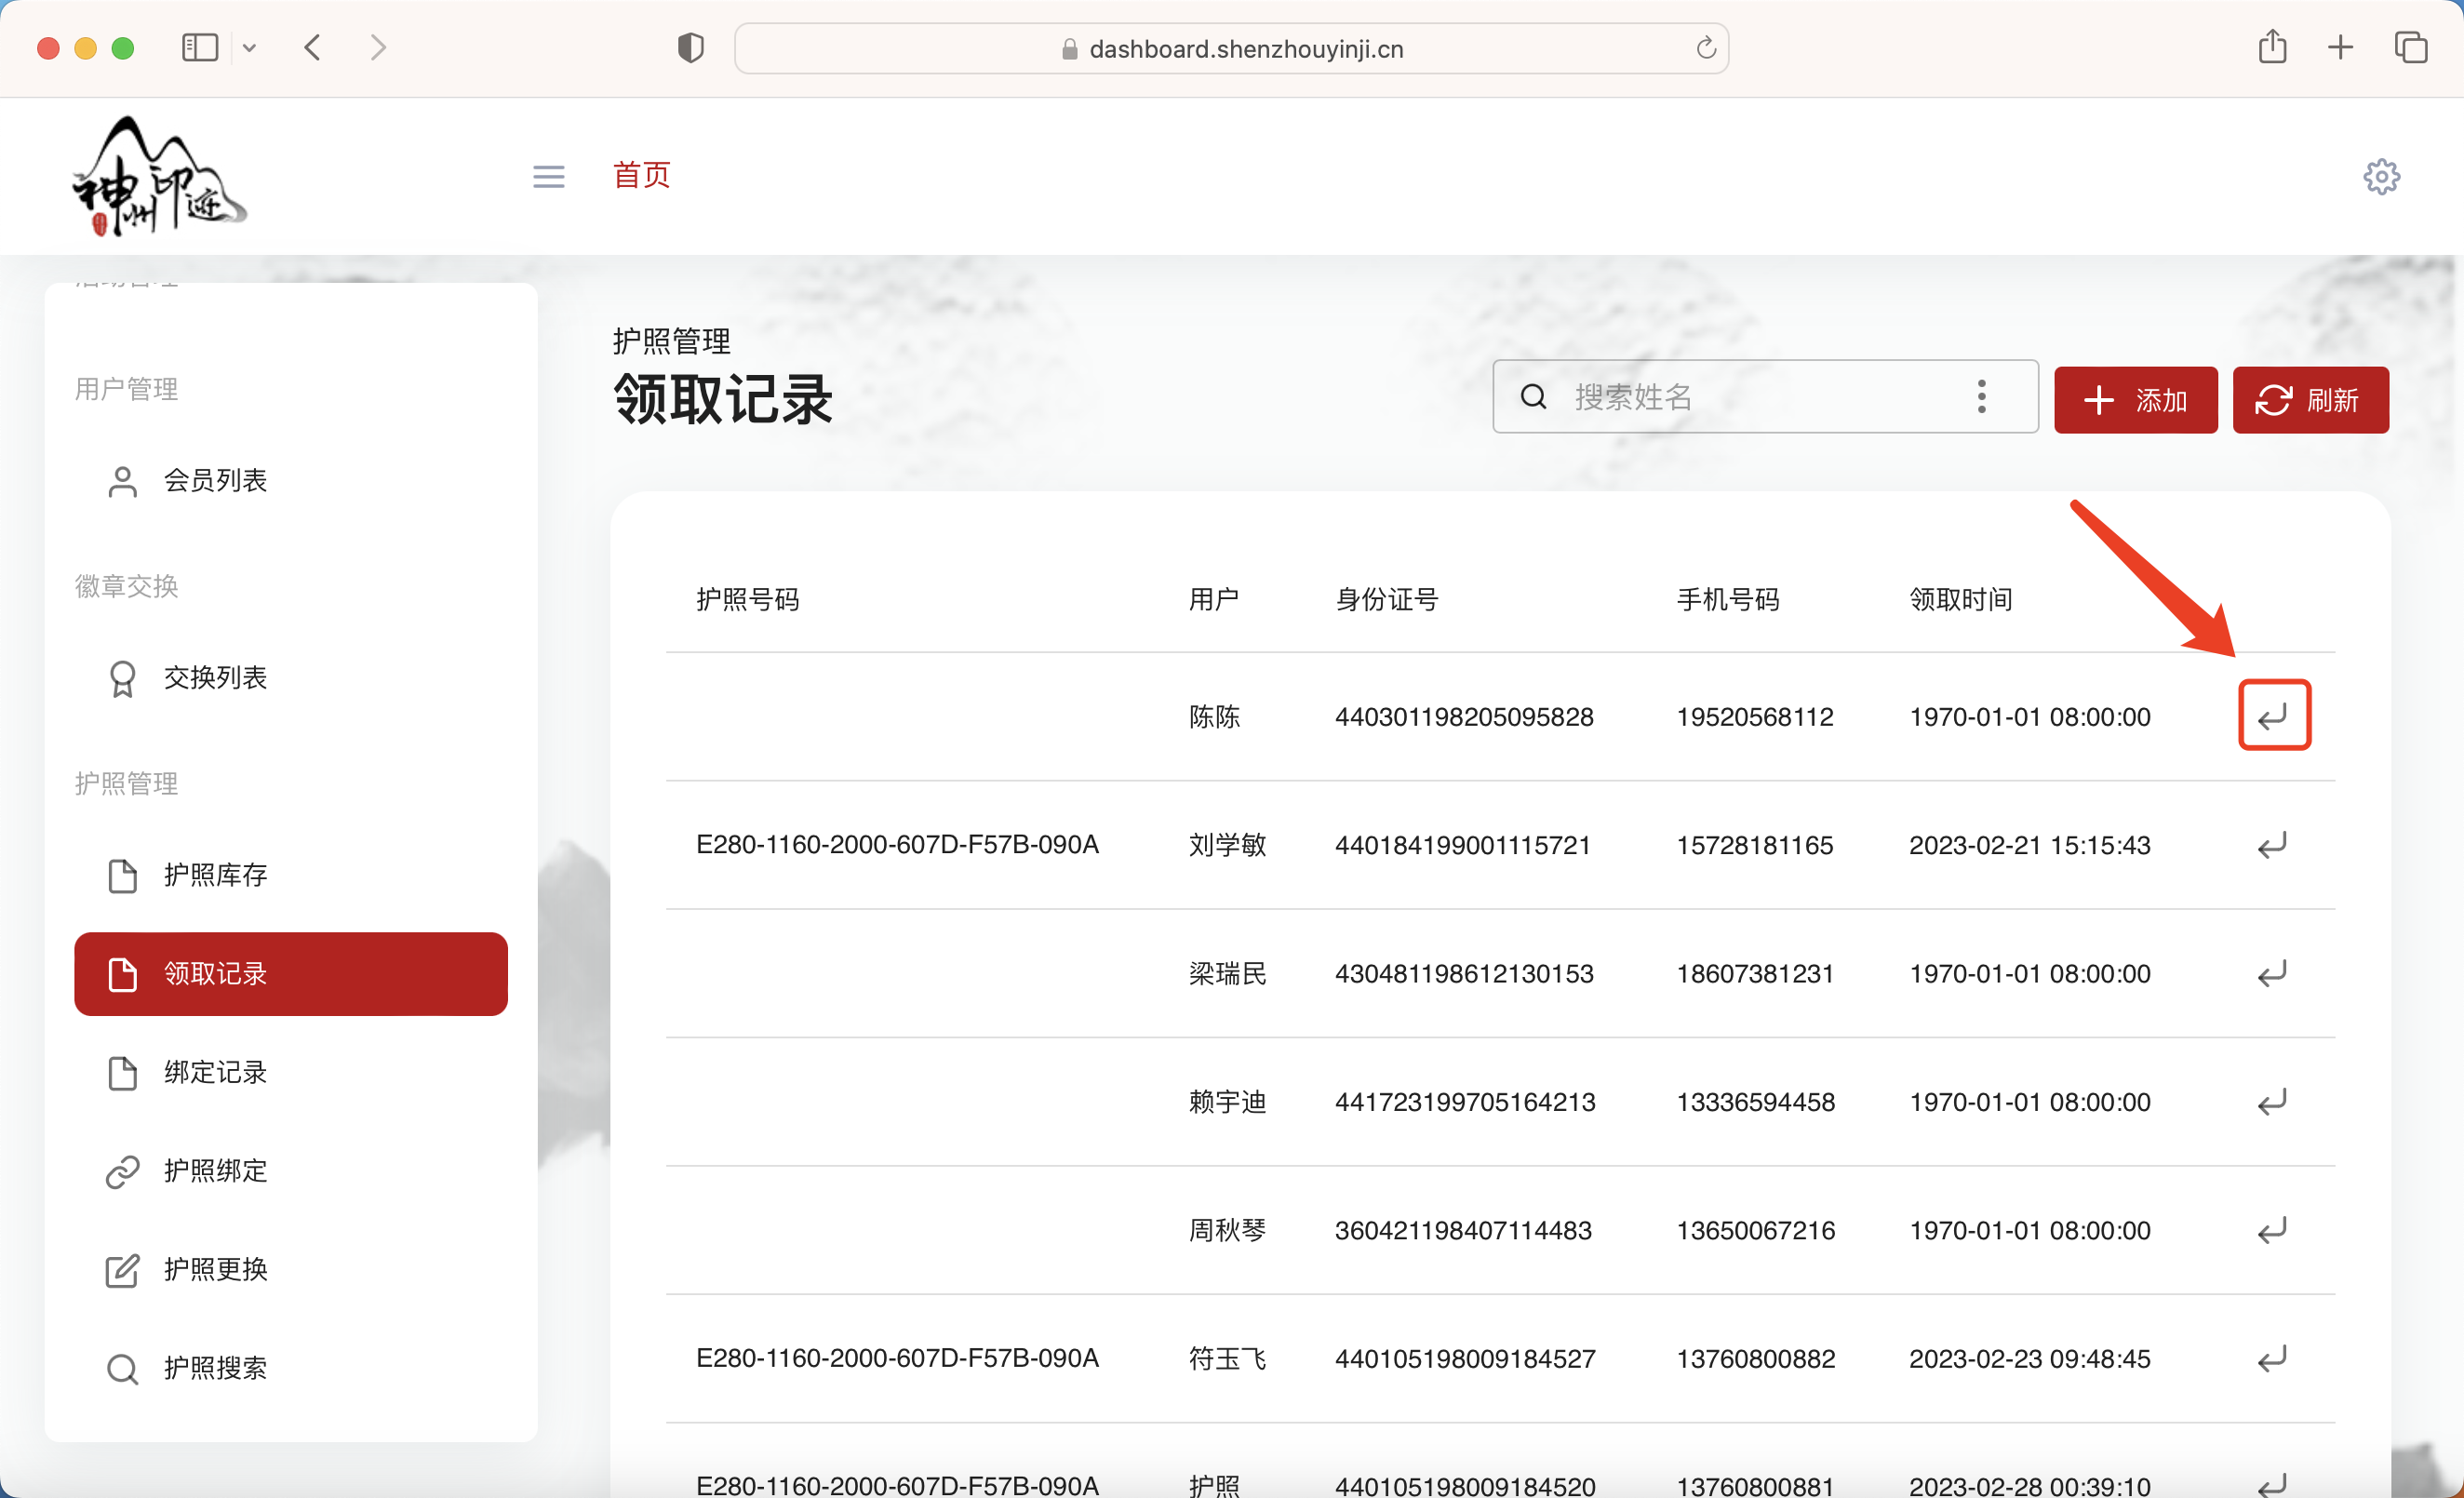Click the return arrow icon in 梁瑞民's row
This screenshot has width=2464, height=1498.
tap(2272, 973)
